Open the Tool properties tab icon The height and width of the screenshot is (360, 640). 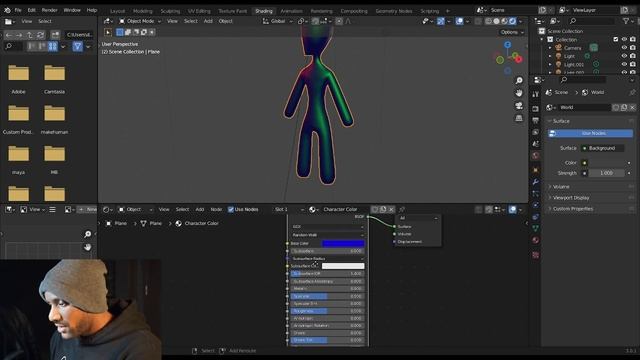536,94
